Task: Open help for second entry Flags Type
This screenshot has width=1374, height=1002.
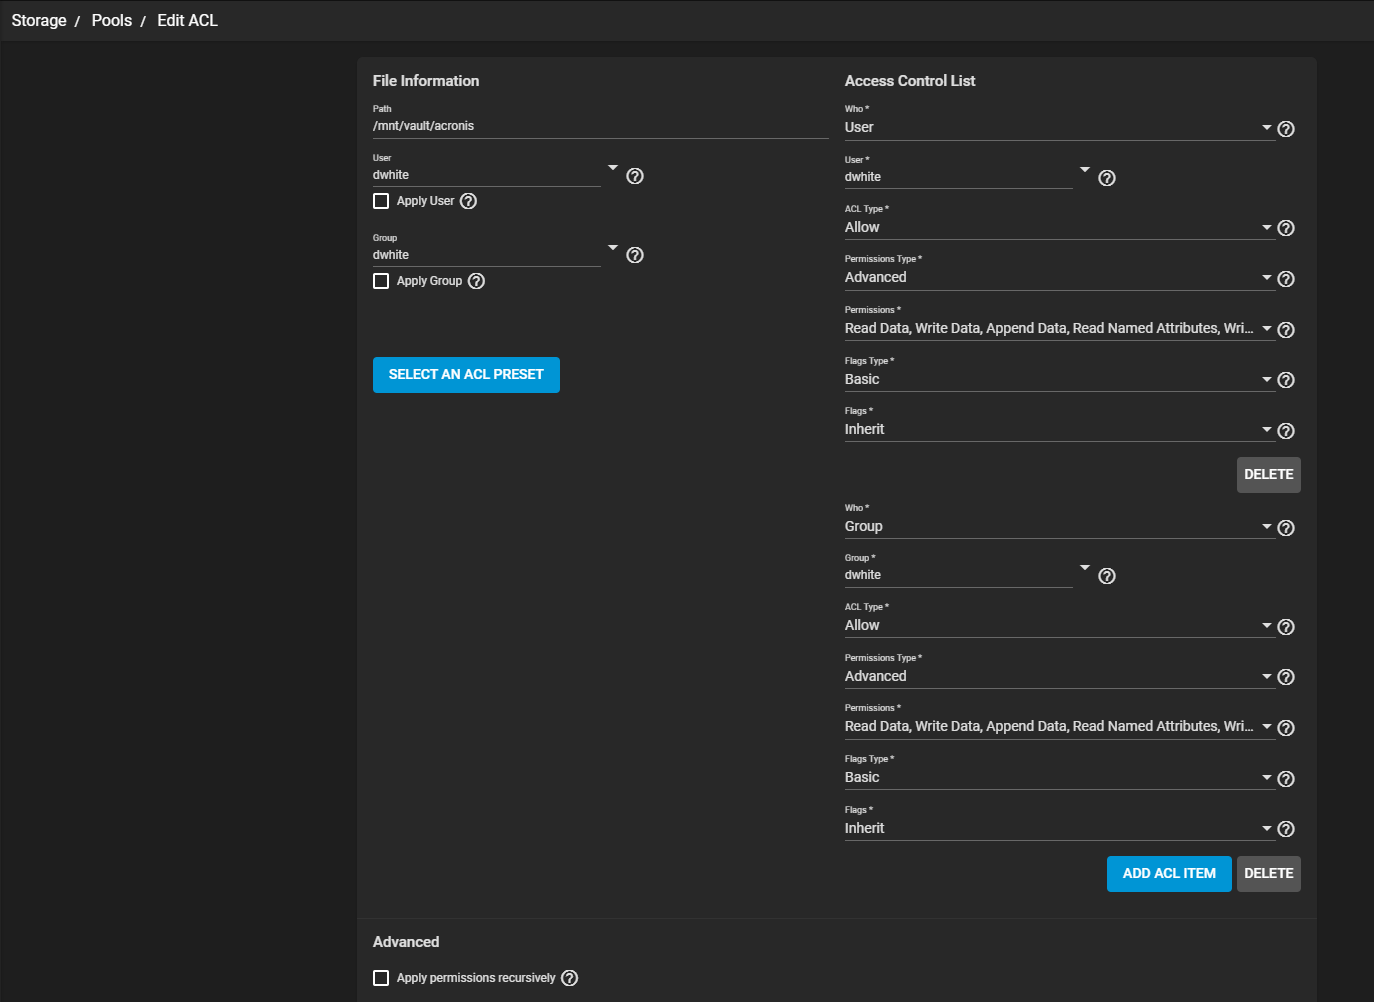Action: (x=1286, y=779)
